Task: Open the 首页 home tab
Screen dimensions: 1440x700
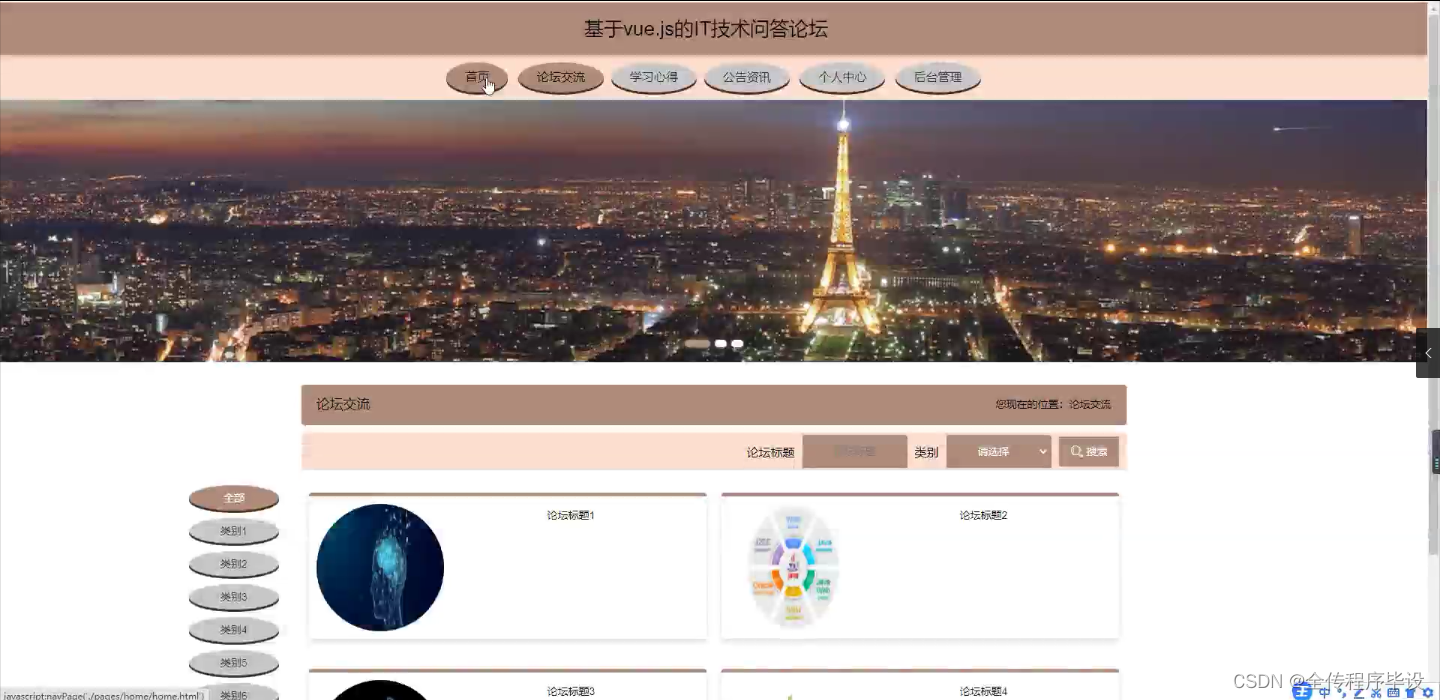Action: pyautogui.click(x=477, y=77)
